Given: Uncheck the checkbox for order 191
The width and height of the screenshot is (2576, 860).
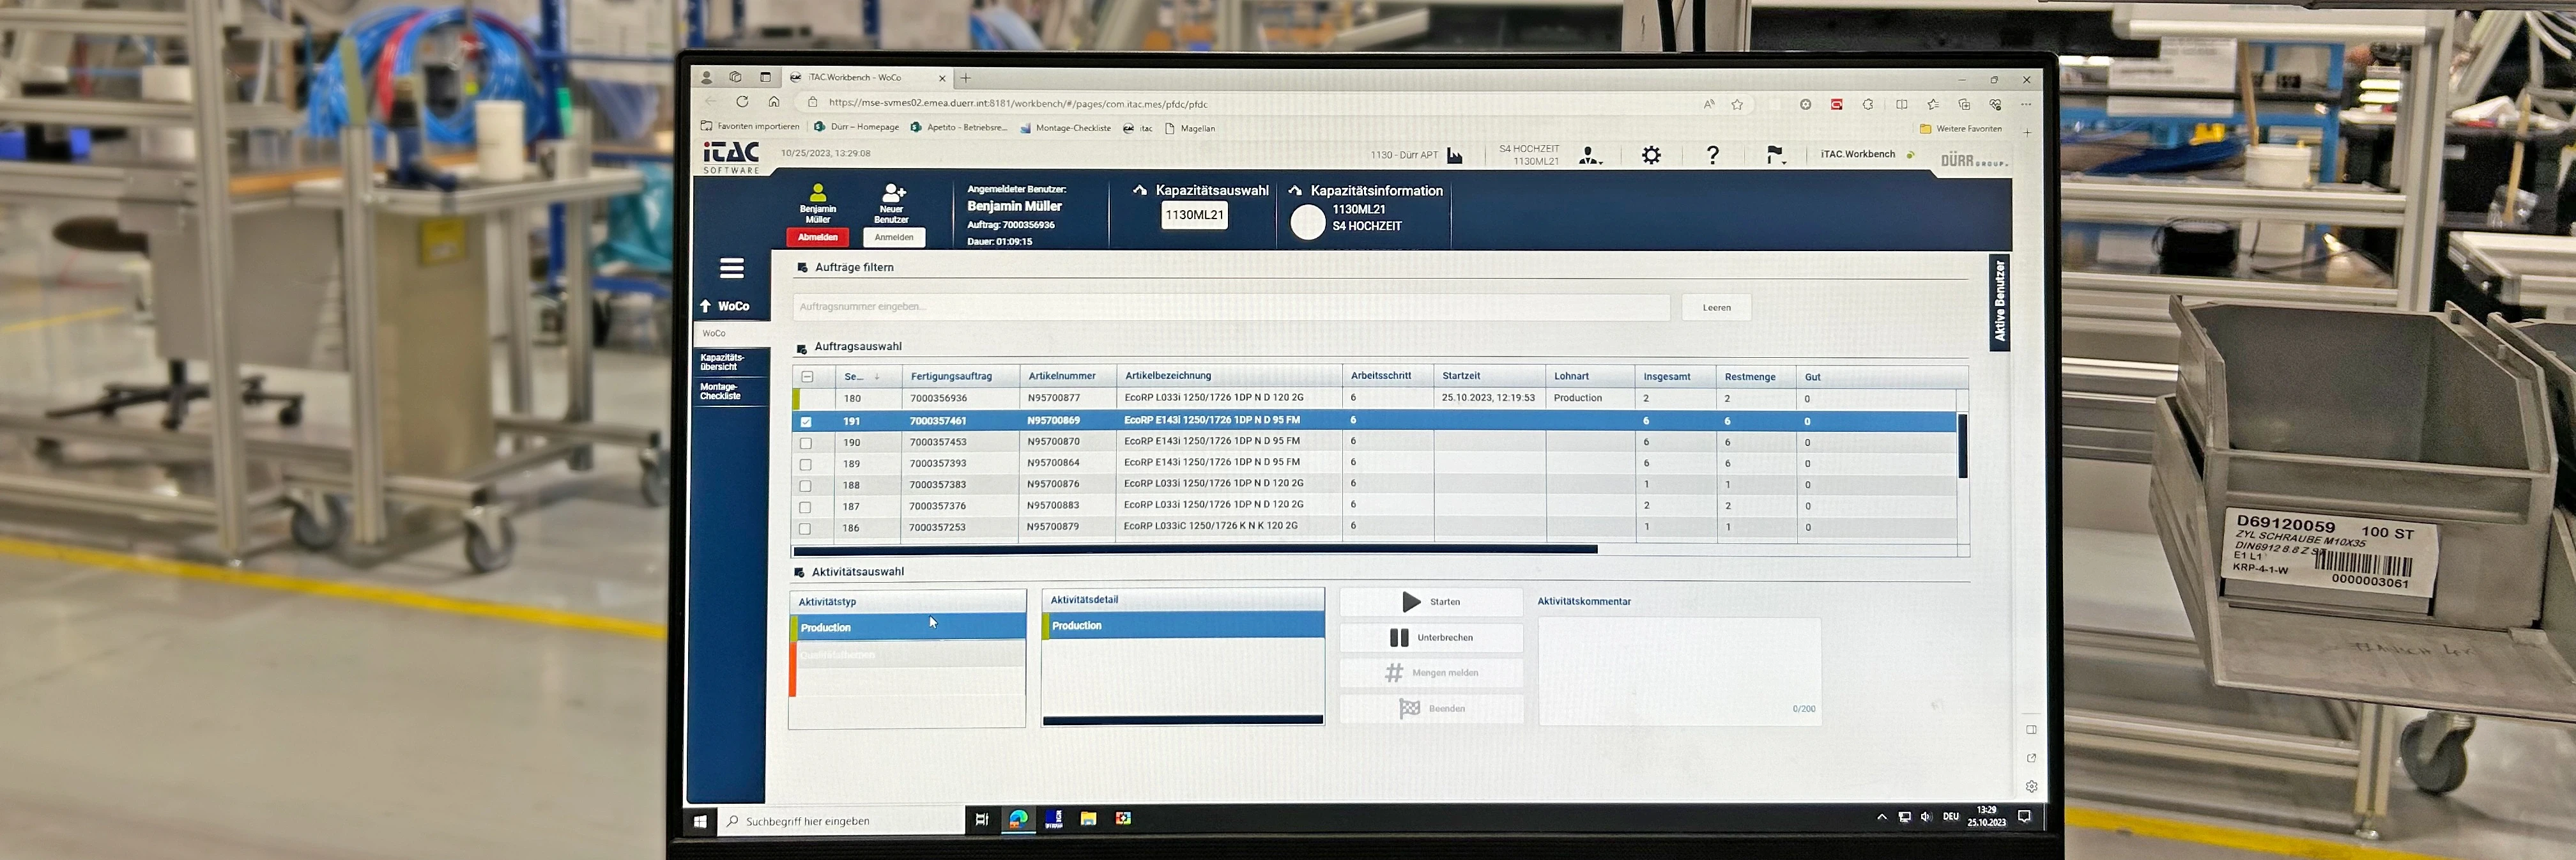Looking at the screenshot, I should click(806, 422).
